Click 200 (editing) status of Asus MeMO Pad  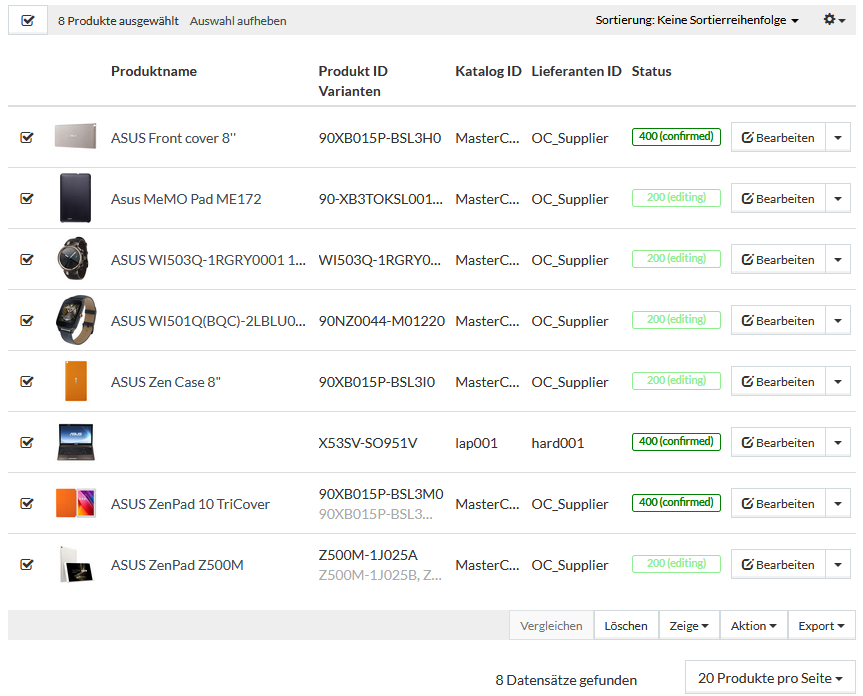[676, 198]
